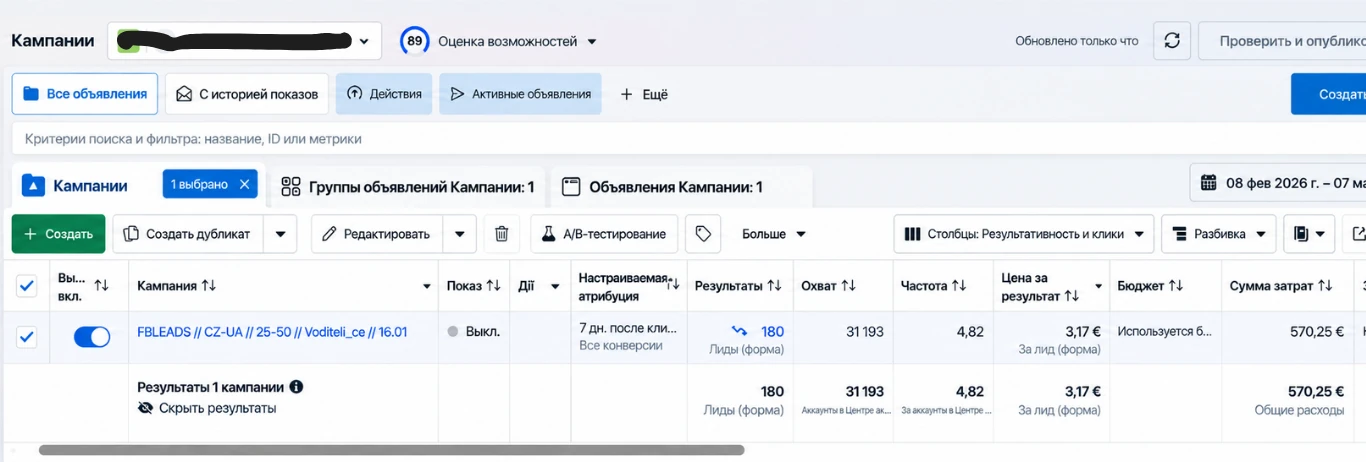
Task: Sort the Настраиваемая атрибуция column
Action: [x=673, y=286]
